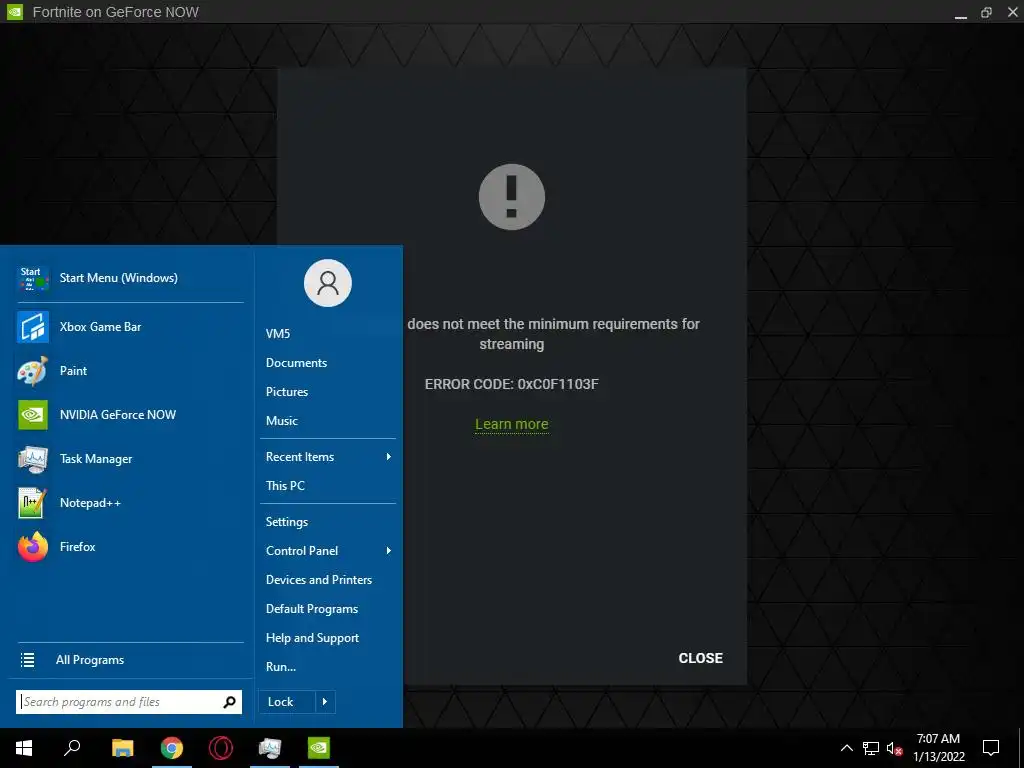1024x768 pixels.
Task: Open Documents from the start menu
Action: (296, 363)
